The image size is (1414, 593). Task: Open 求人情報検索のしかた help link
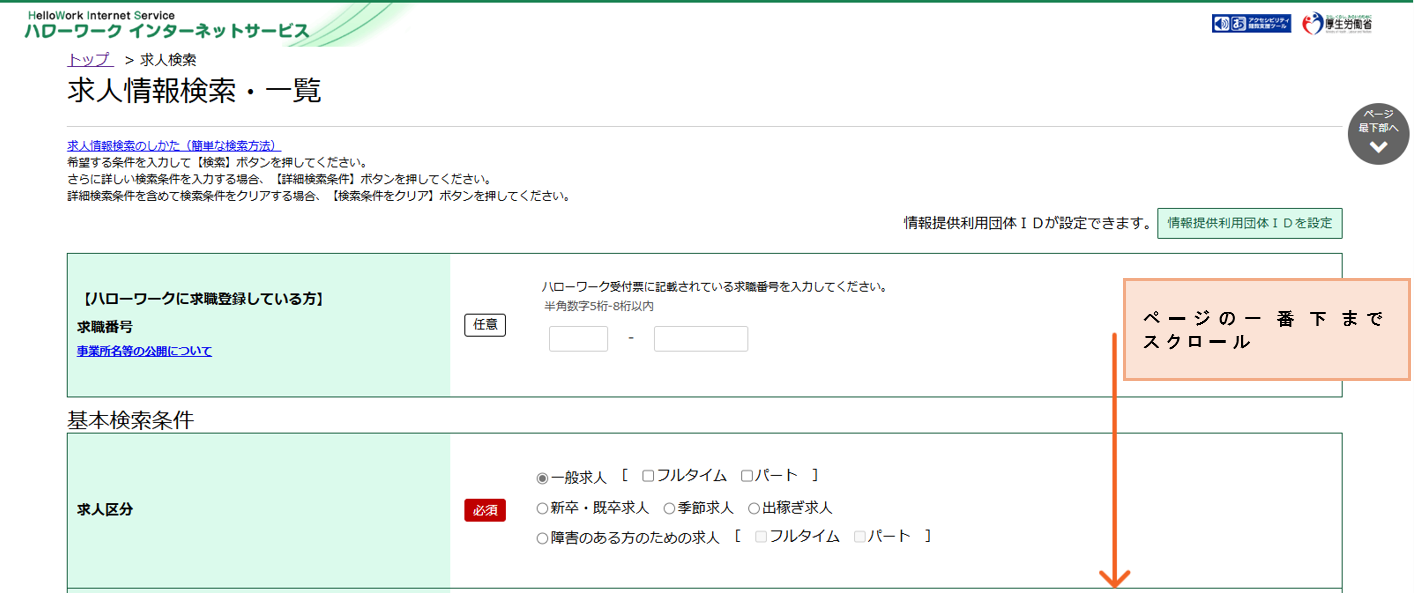pyautogui.click(x=174, y=146)
